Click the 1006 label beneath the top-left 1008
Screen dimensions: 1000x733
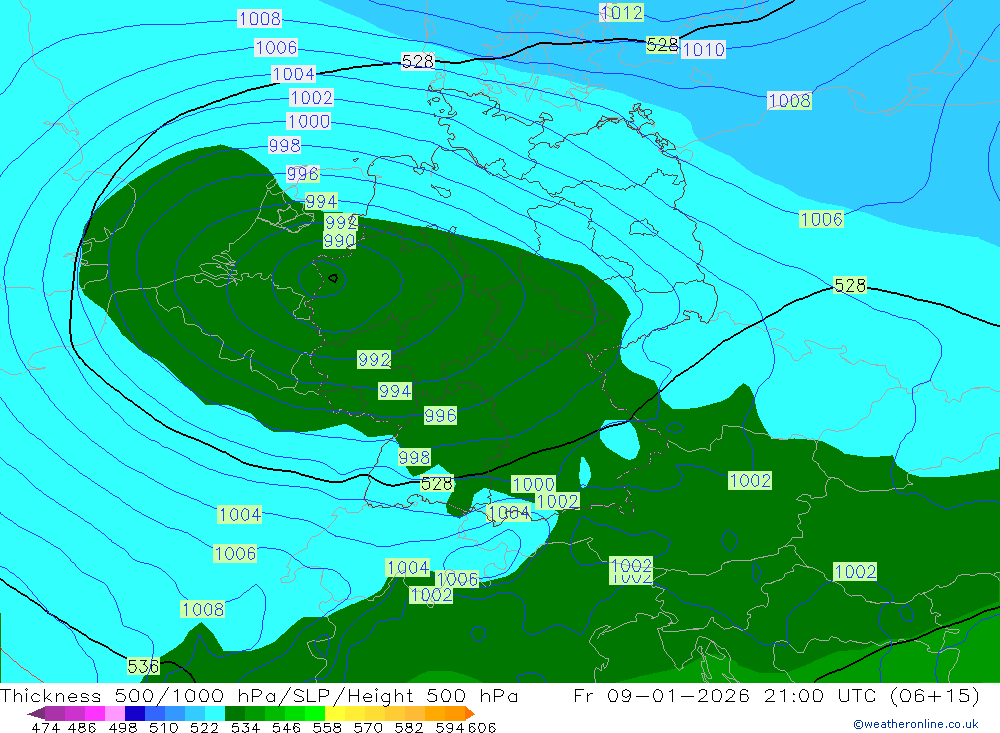(x=276, y=47)
